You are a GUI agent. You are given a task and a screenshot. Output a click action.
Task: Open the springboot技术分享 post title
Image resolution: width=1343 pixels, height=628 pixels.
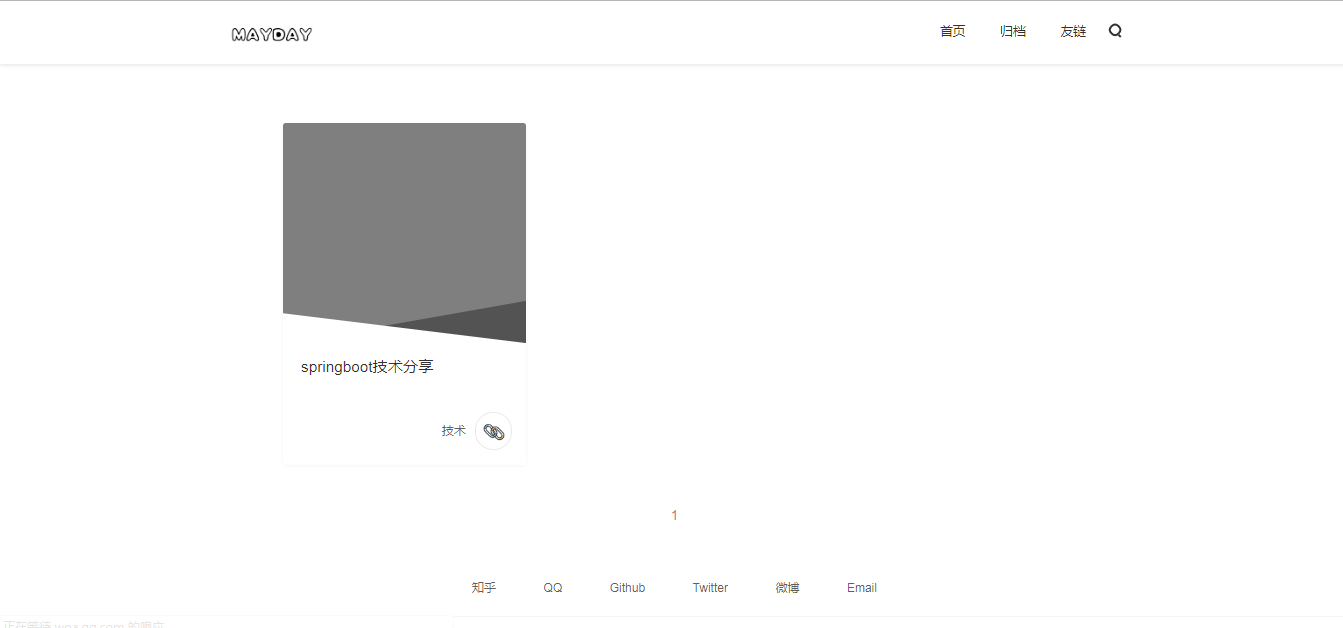(367, 367)
